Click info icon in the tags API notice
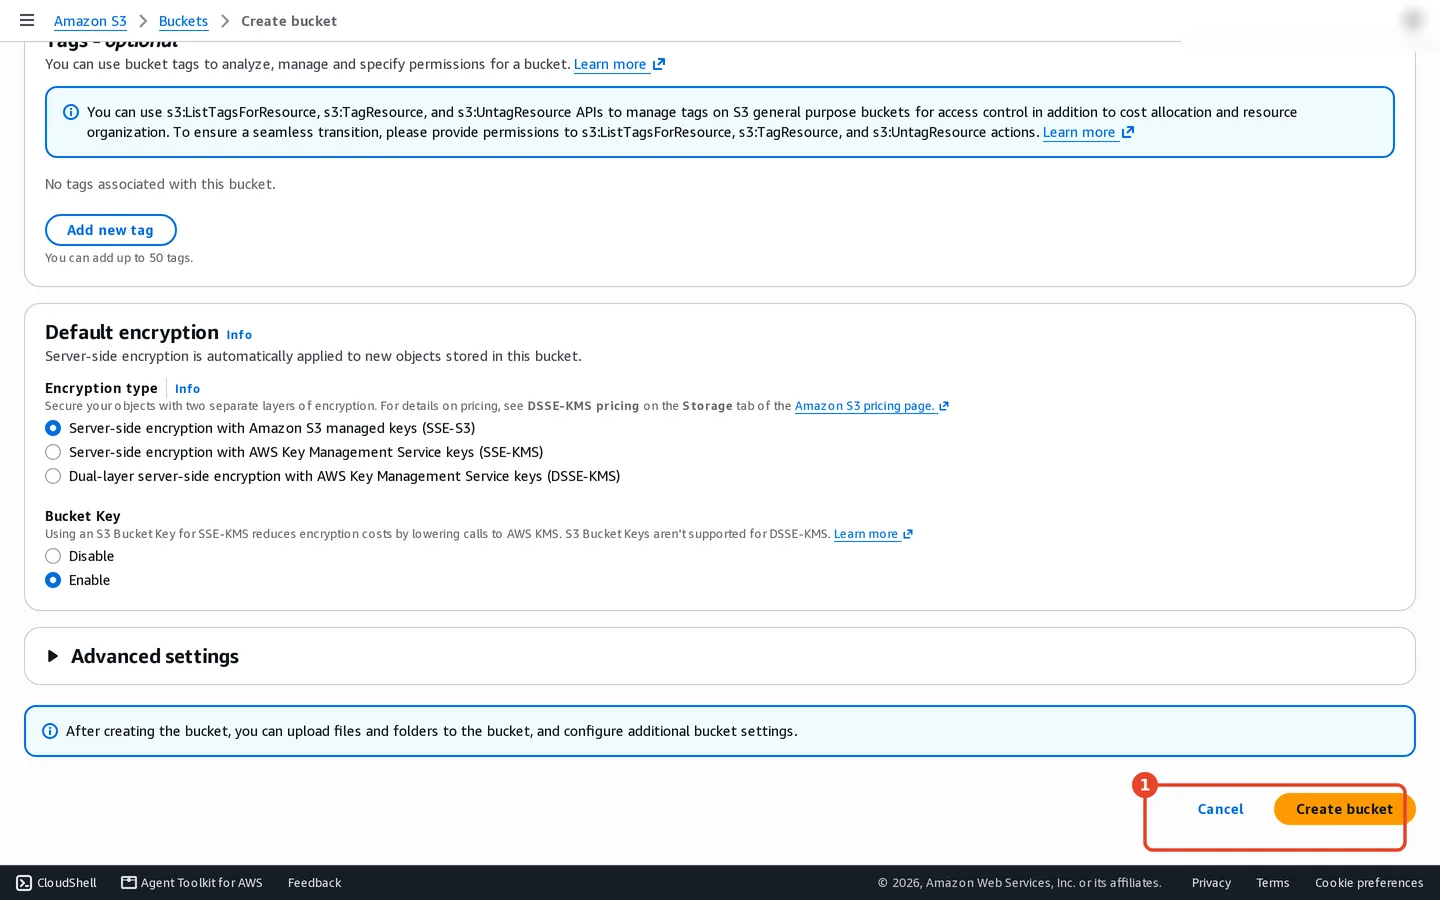 click(71, 112)
